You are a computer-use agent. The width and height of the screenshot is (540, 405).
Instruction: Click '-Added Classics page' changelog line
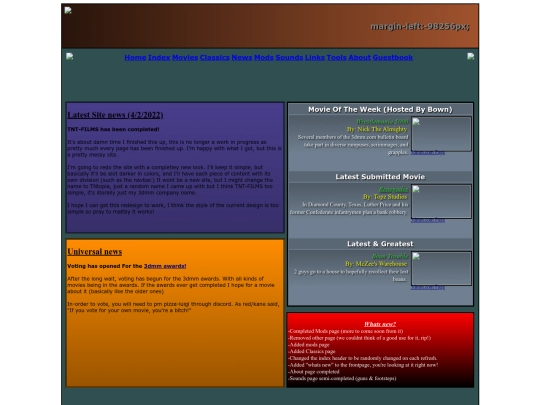pyautogui.click(x=312, y=351)
